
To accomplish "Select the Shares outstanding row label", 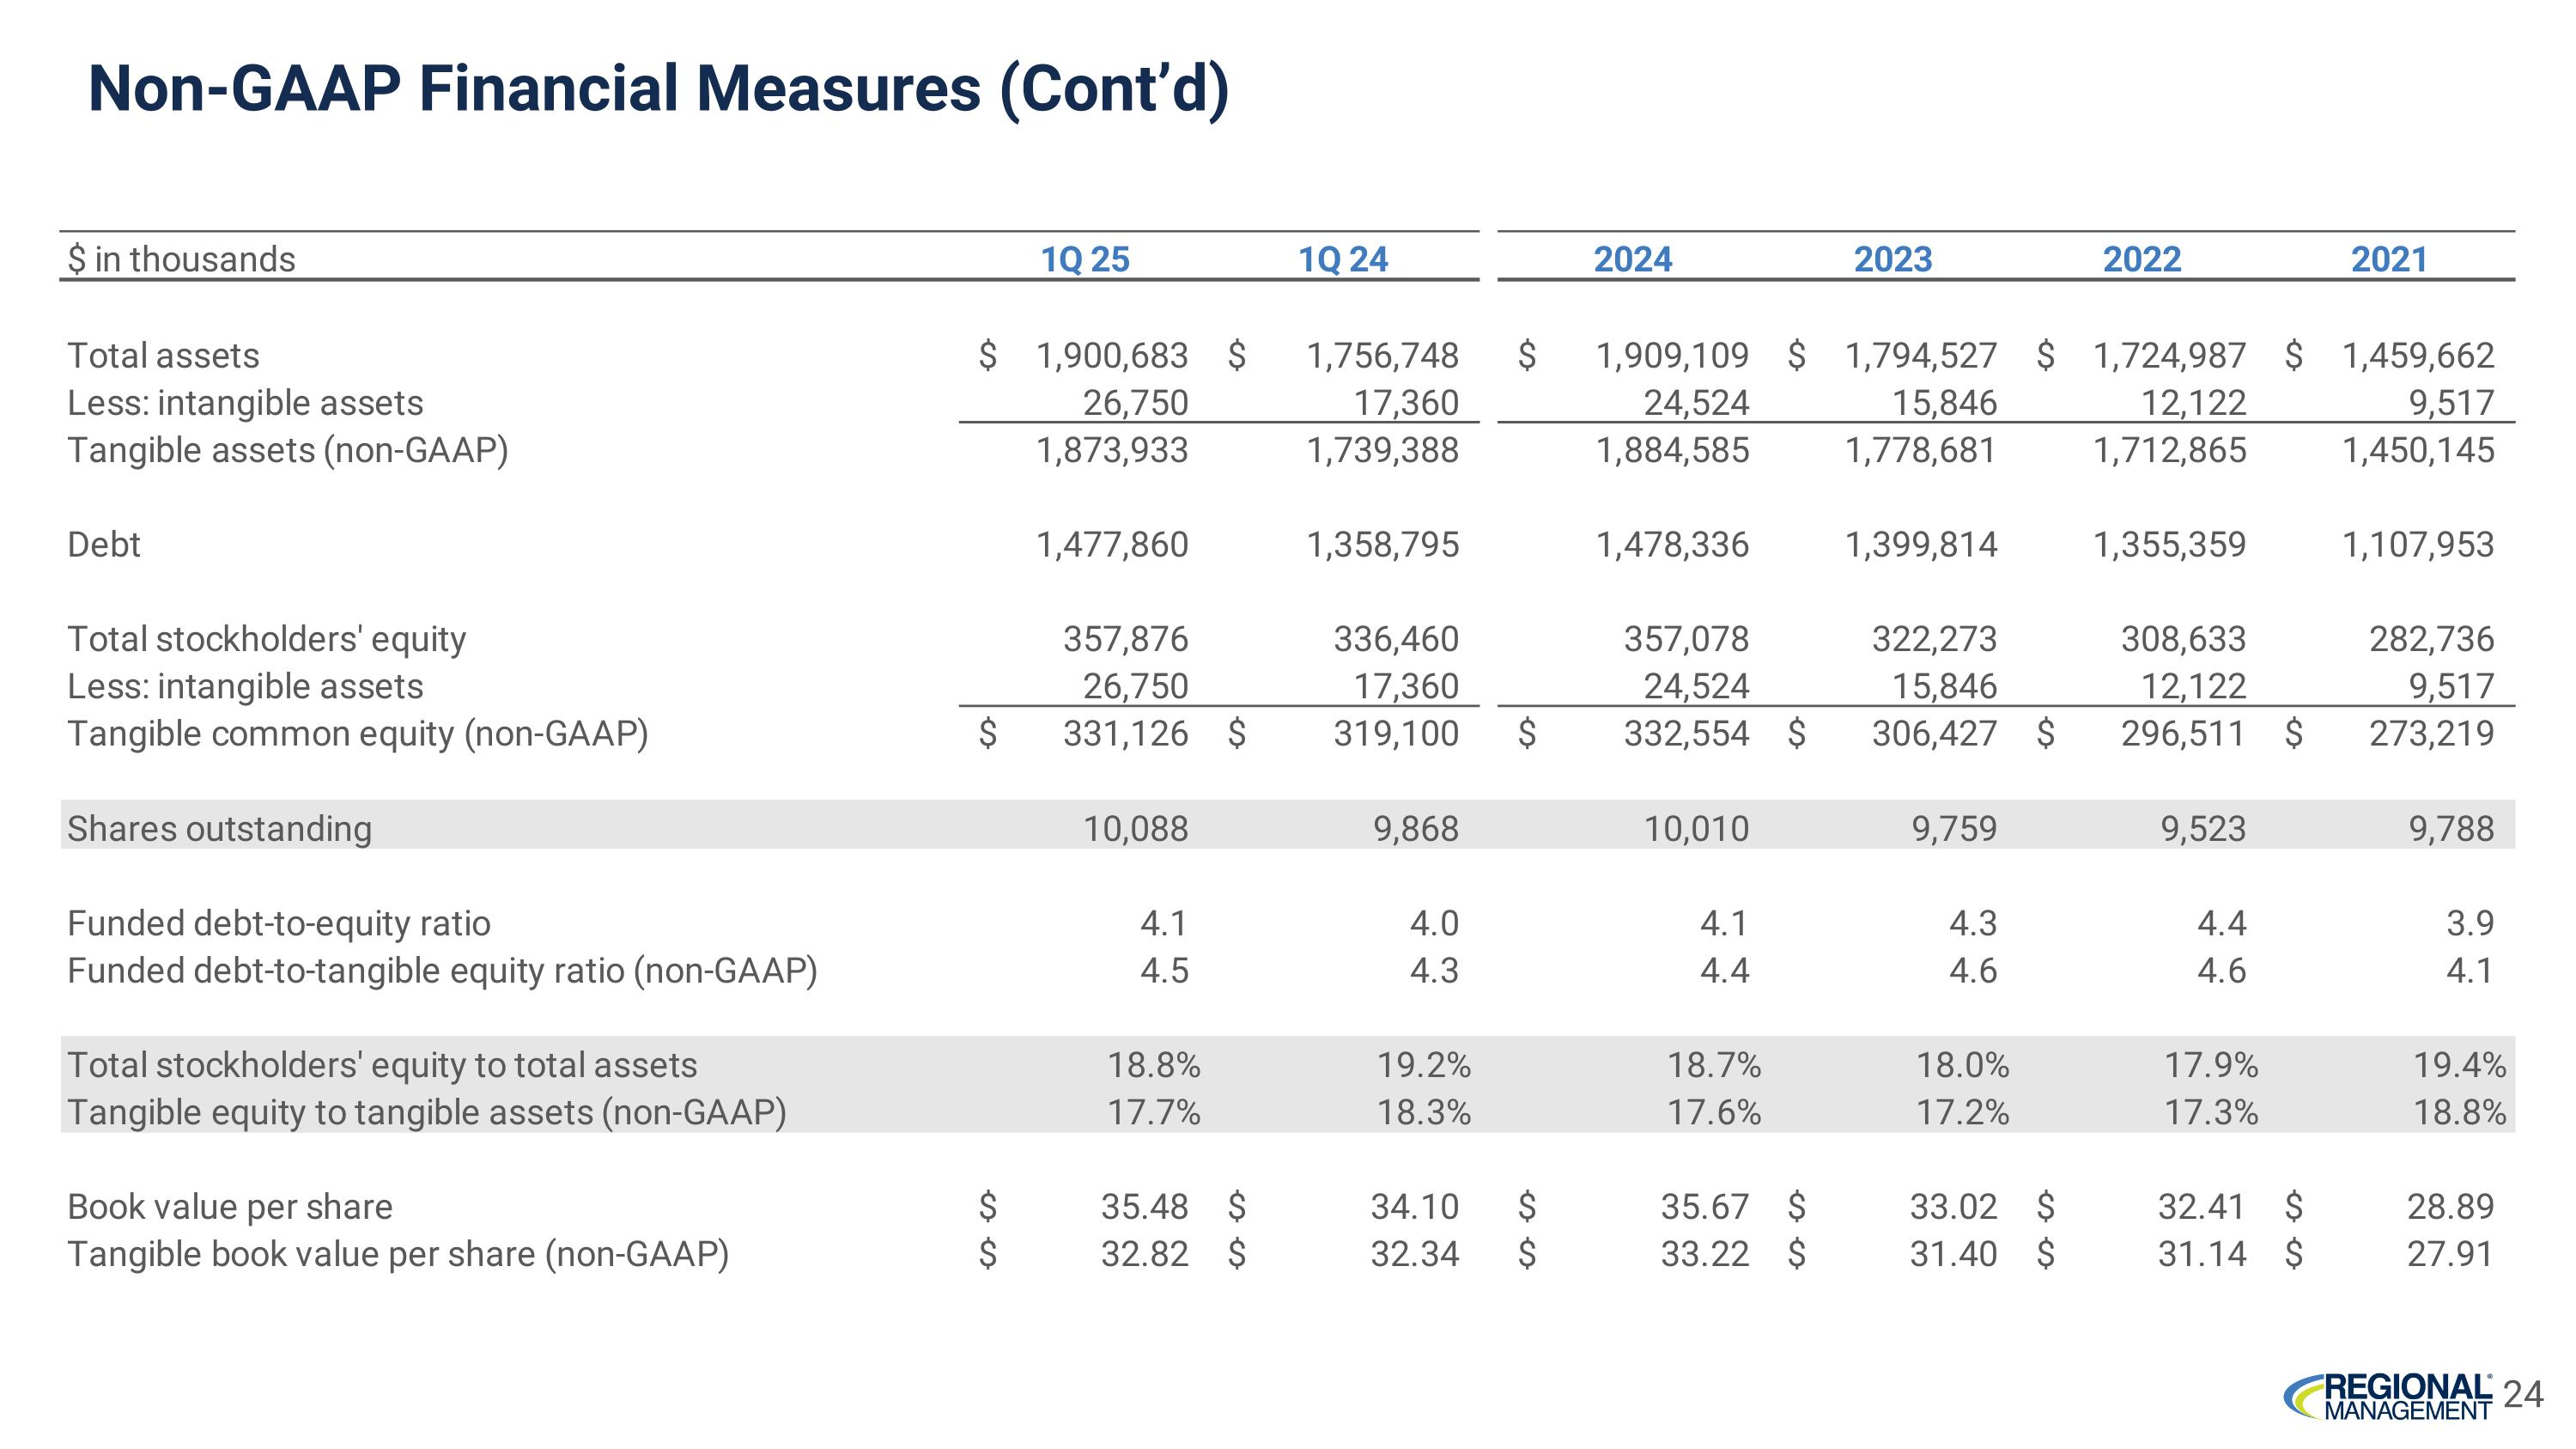I will click(x=219, y=829).
